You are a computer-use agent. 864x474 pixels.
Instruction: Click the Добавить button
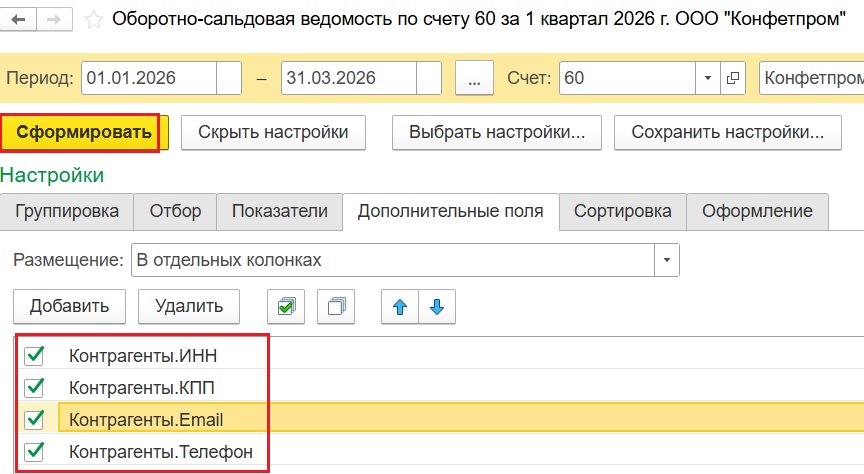[69, 306]
